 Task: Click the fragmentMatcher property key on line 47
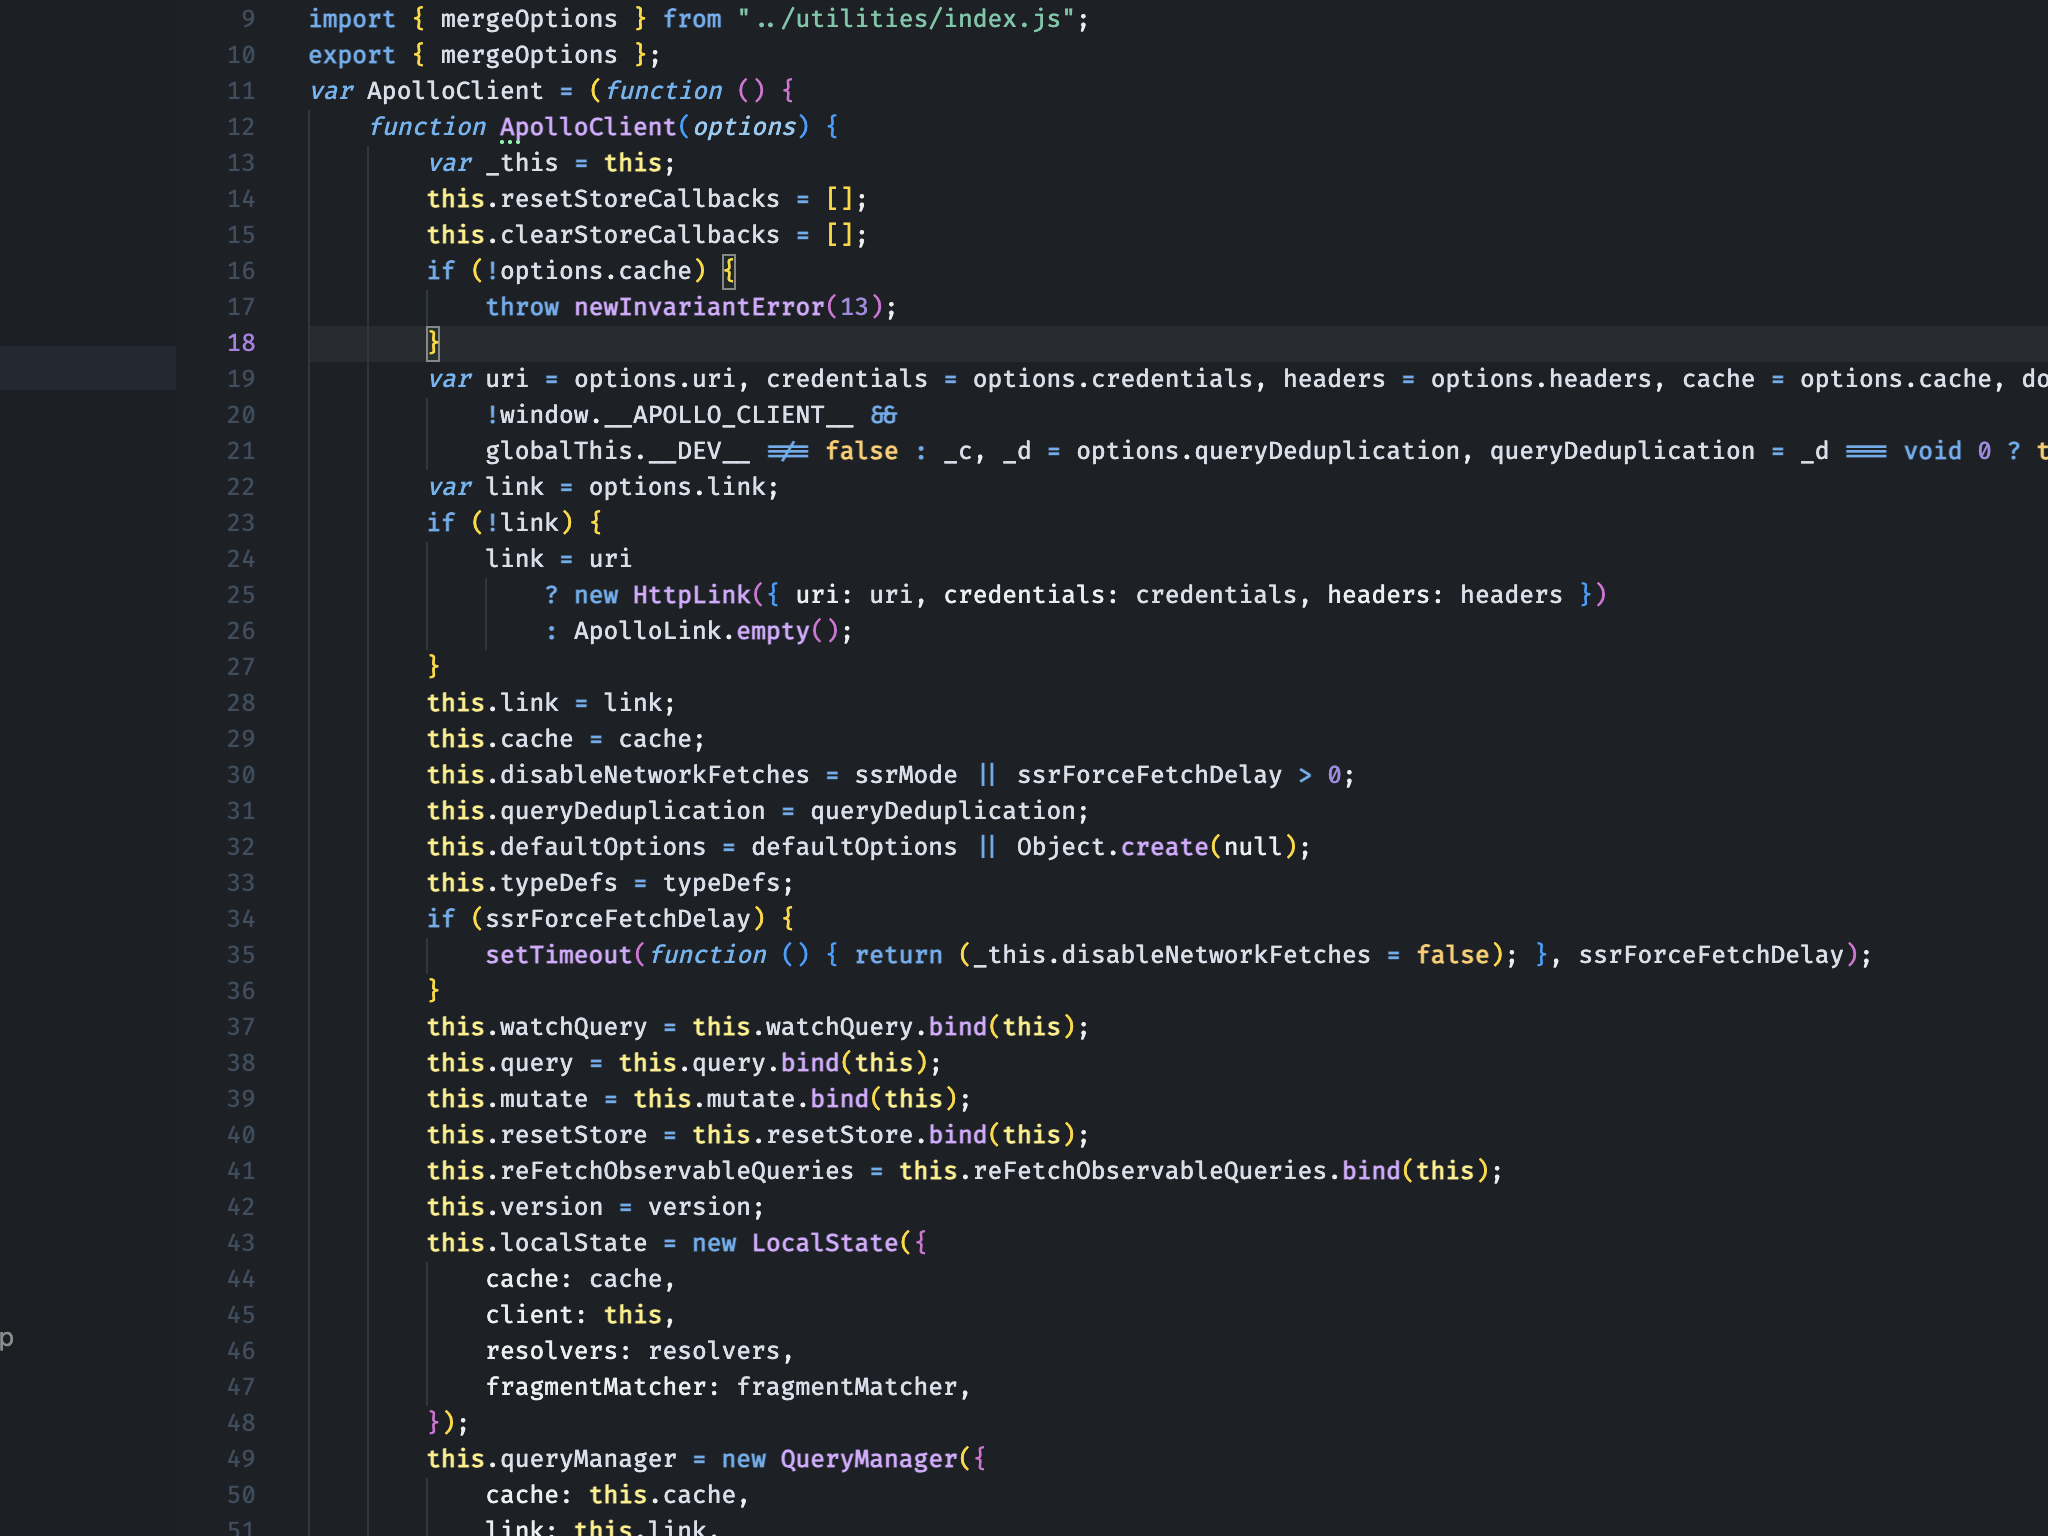click(x=596, y=1387)
